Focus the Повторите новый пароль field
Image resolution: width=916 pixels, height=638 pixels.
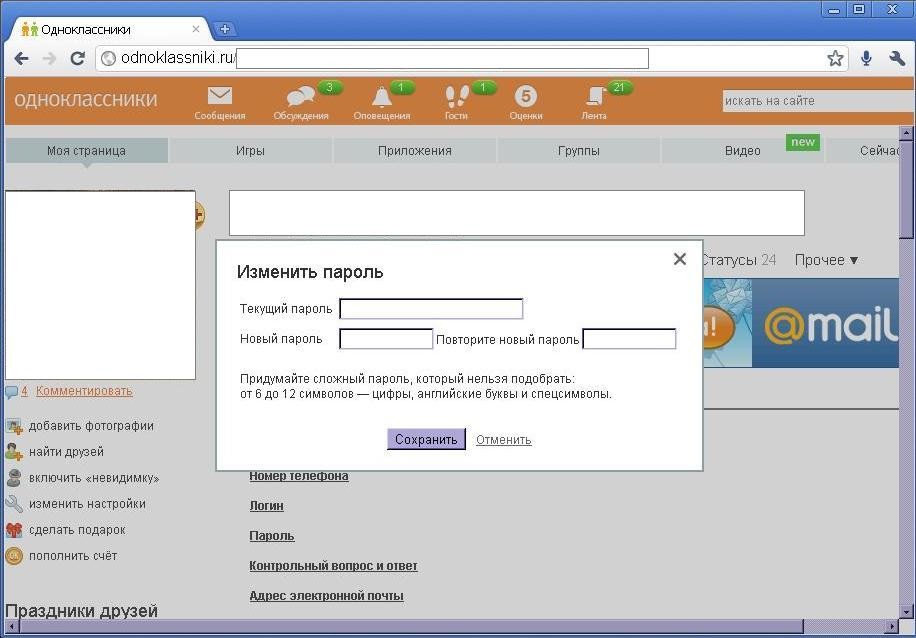tap(629, 339)
